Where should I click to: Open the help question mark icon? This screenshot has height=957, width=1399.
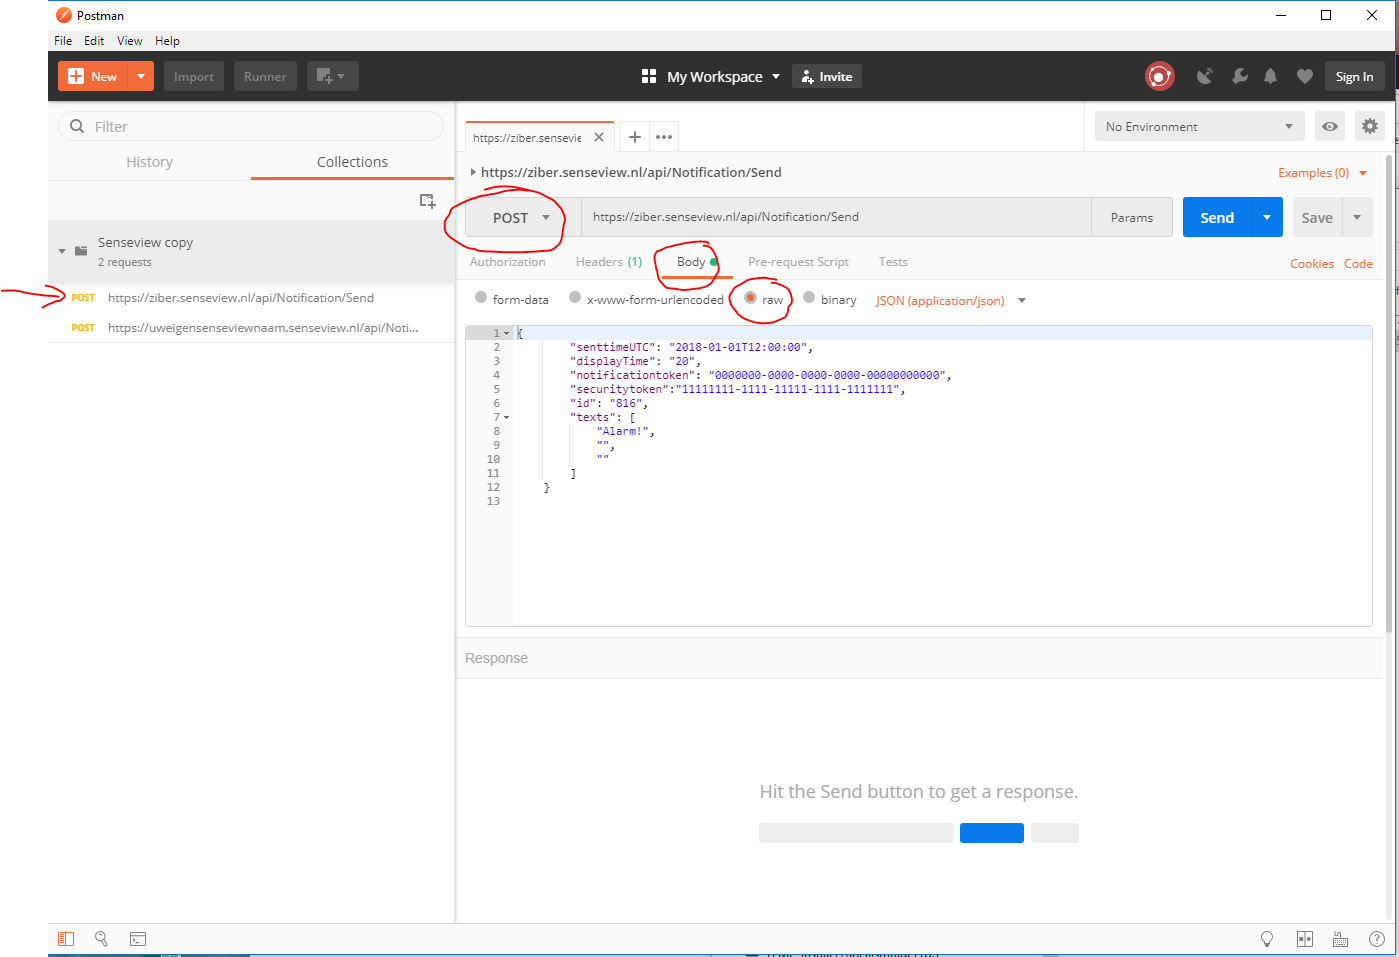pos(1377,939)
